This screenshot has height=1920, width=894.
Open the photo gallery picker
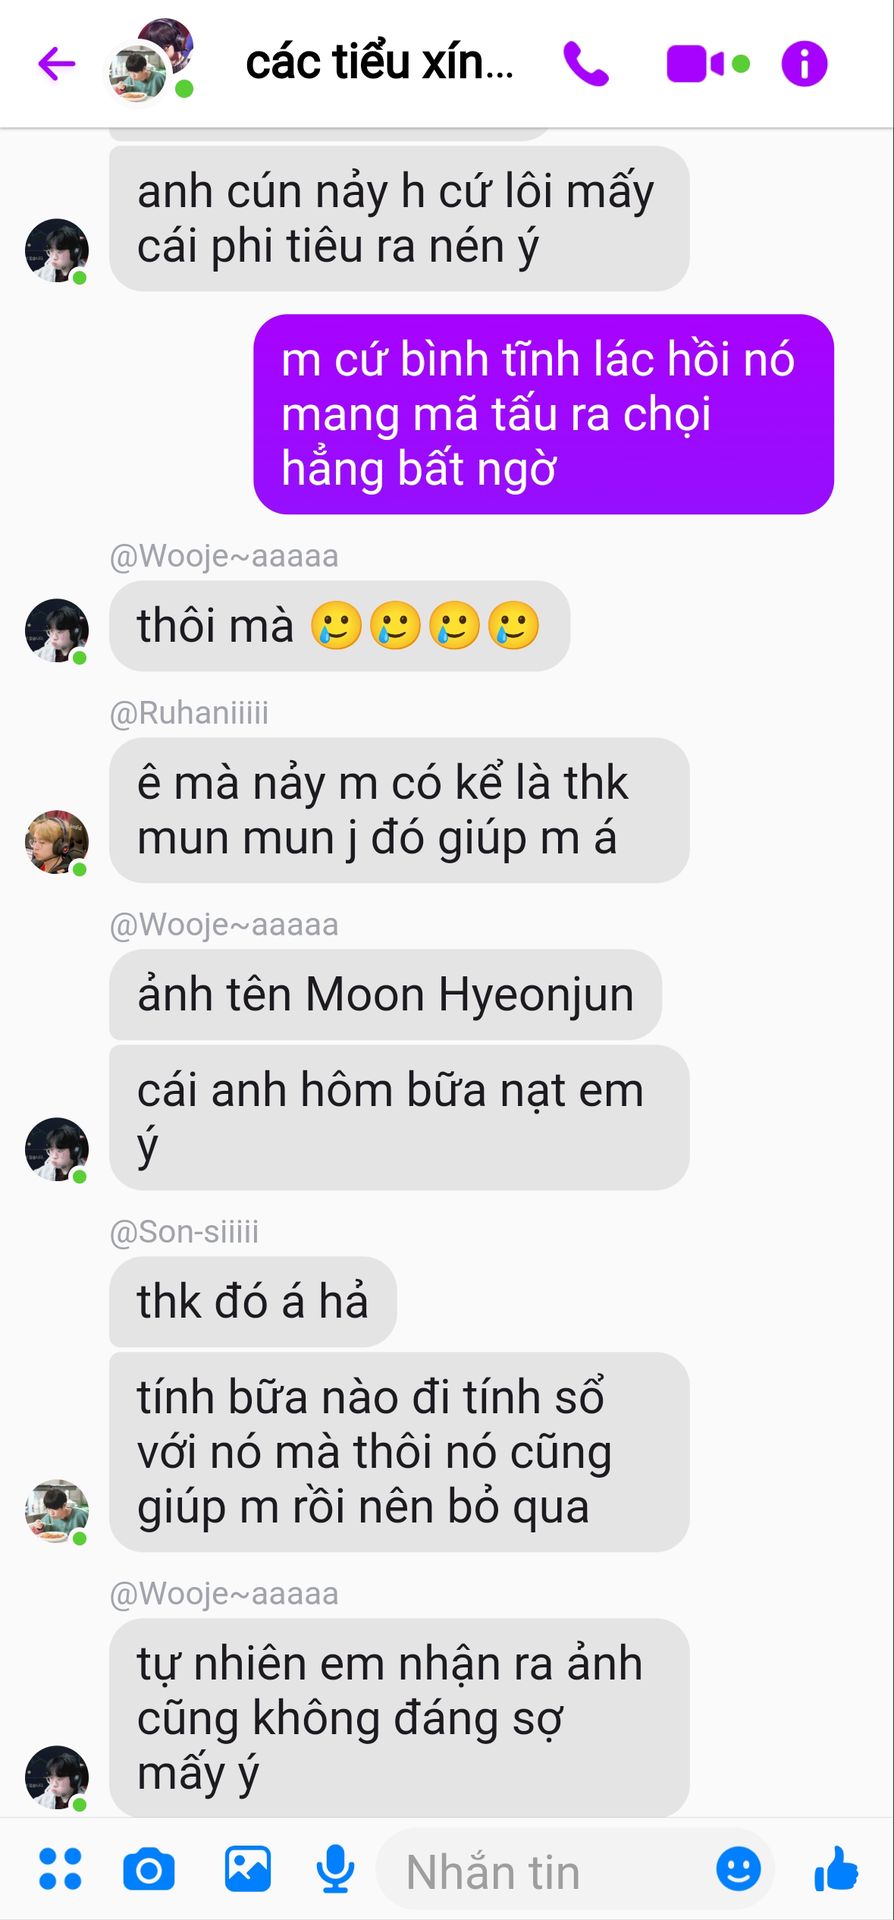(x=247, y=1869)
